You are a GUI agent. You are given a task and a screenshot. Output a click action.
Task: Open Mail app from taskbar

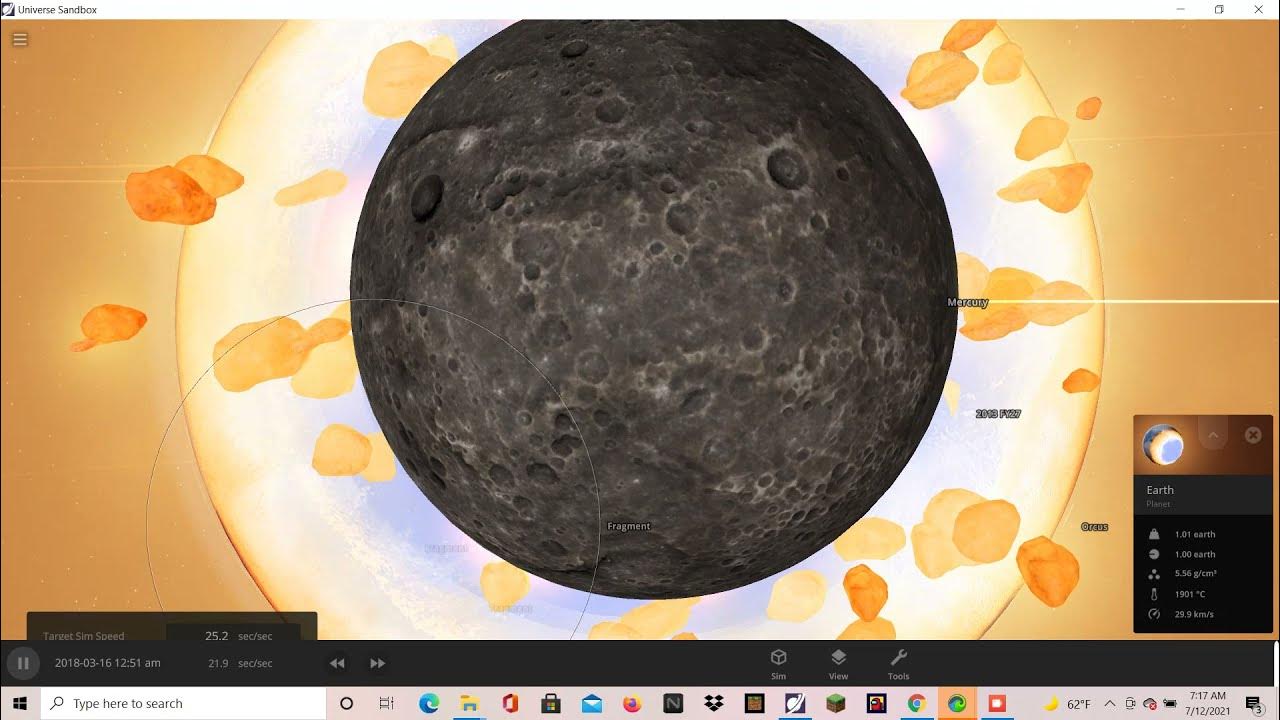click(x=591, y=703)
